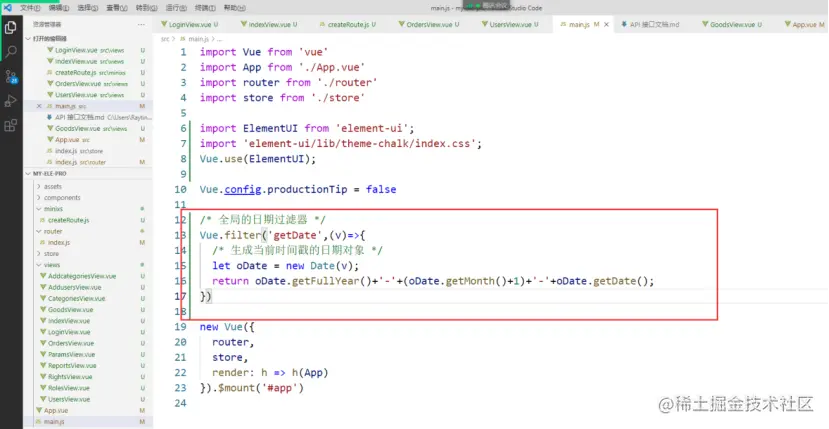Viewport: 829px width, 429px height.
Task: Open the Run and Debug view
Action: click(11, 101)
